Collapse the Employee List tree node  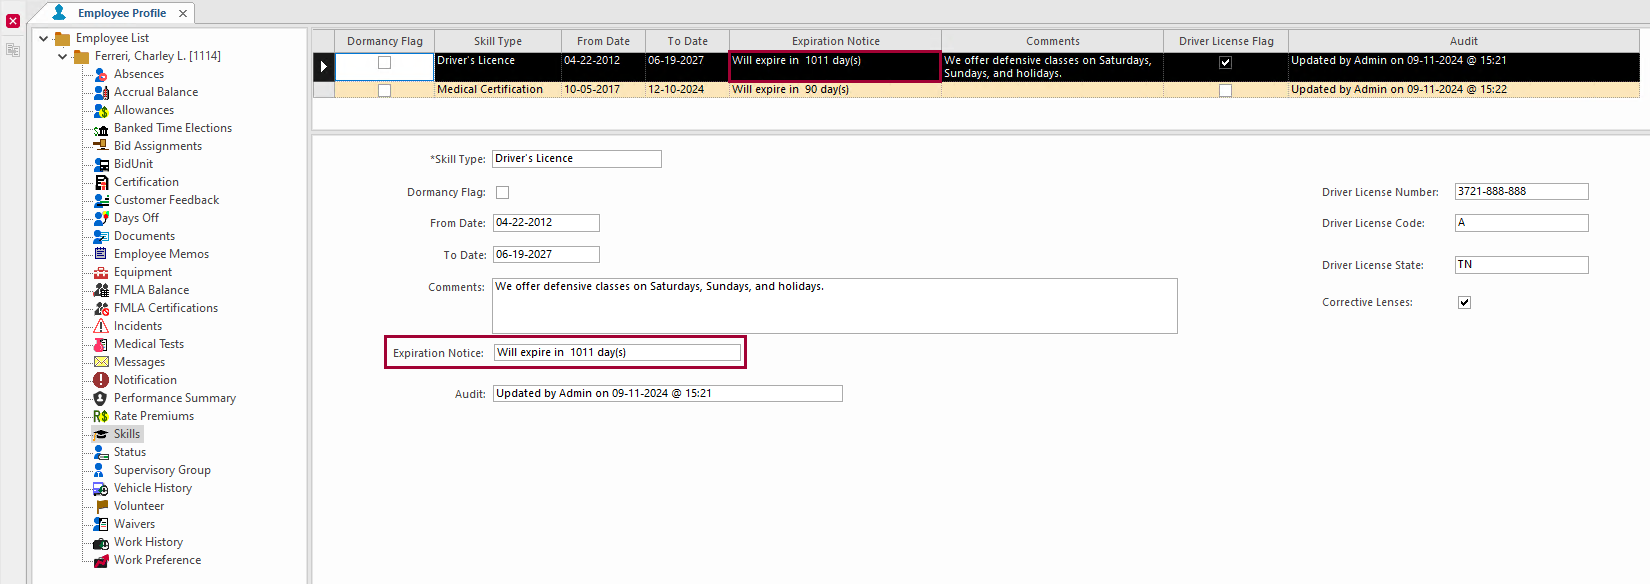point(44,38)
